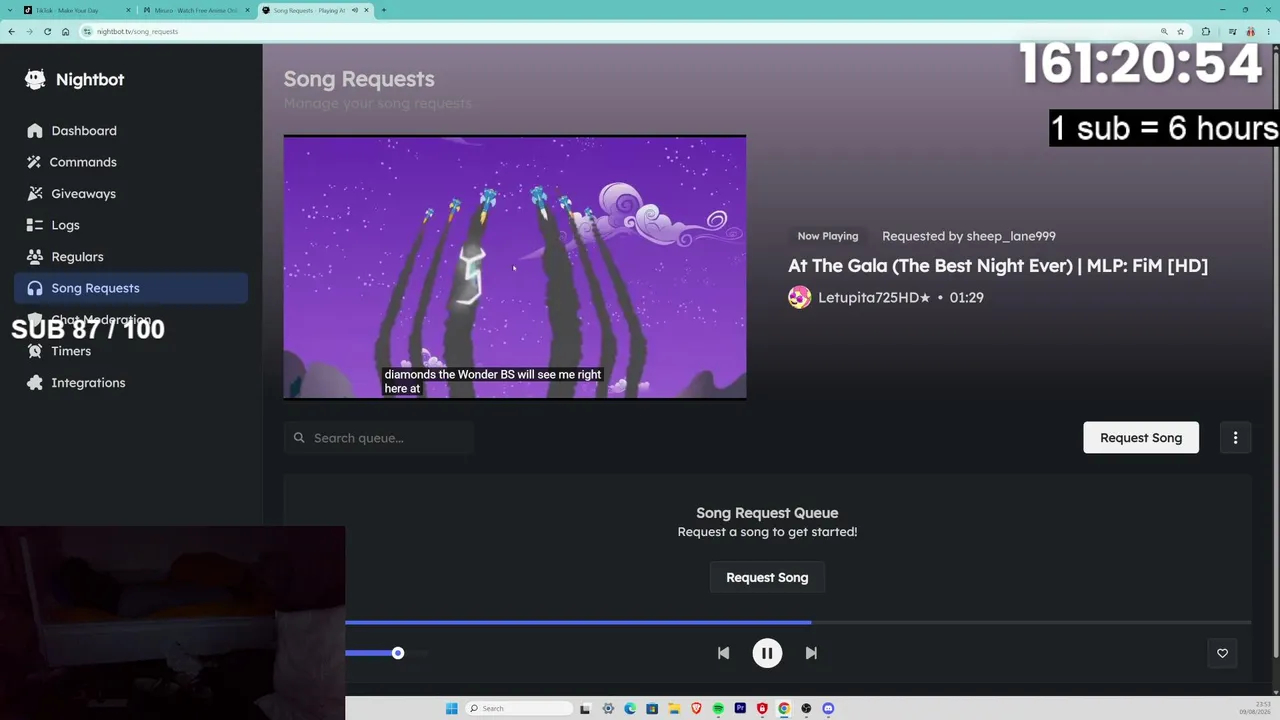Open the browser extensions puzzle menu
Image resolution: width=1280 pixels, height=720 pixels.
(x=1206, y=31)
